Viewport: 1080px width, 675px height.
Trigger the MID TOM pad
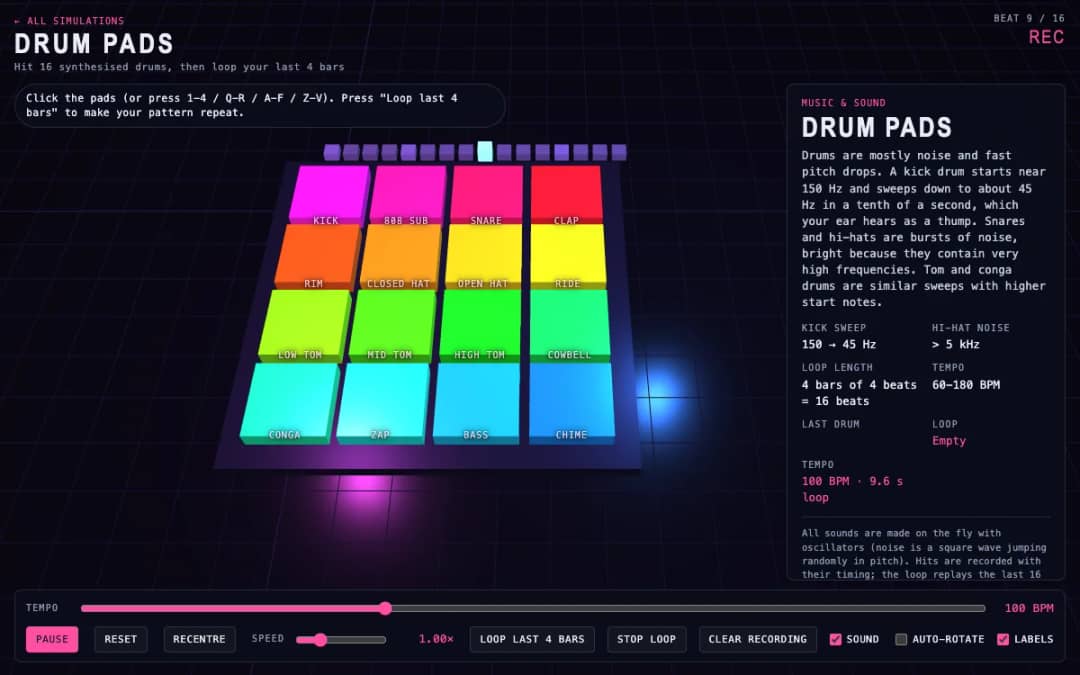[x=393, y=325]
